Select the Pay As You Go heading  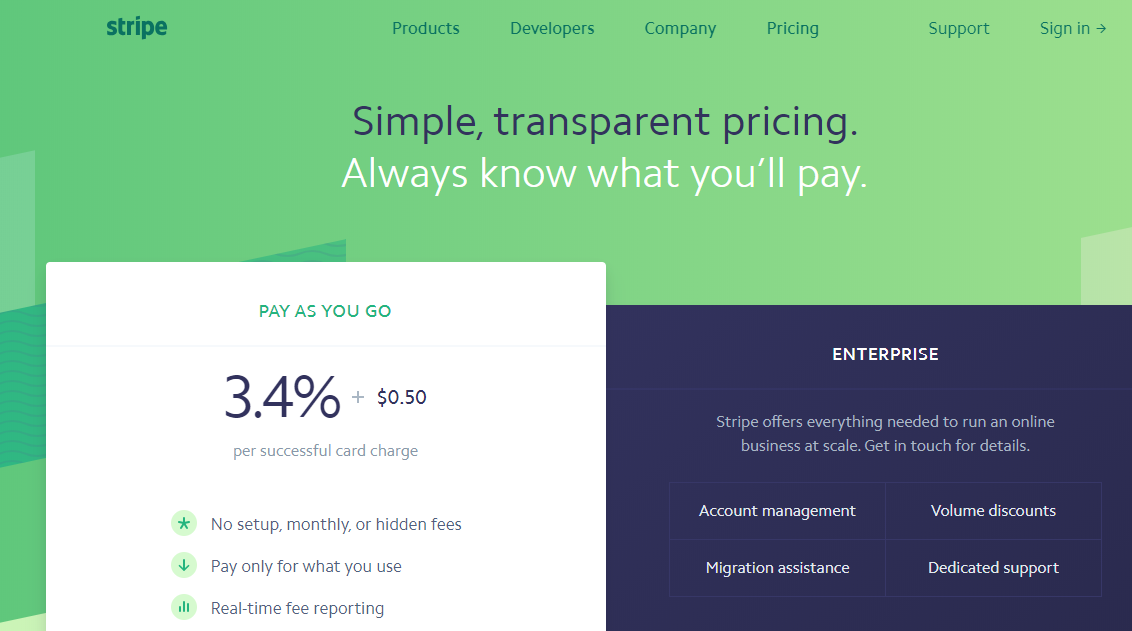click(325, 311)
